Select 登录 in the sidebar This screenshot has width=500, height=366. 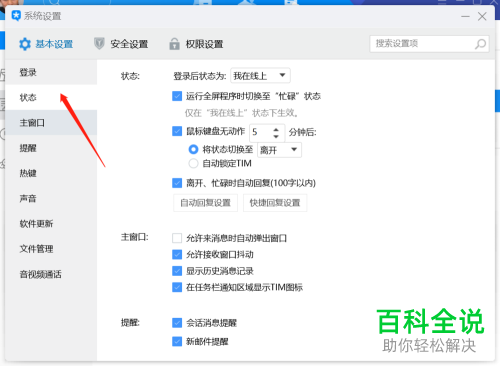click(x=51, y=72)
